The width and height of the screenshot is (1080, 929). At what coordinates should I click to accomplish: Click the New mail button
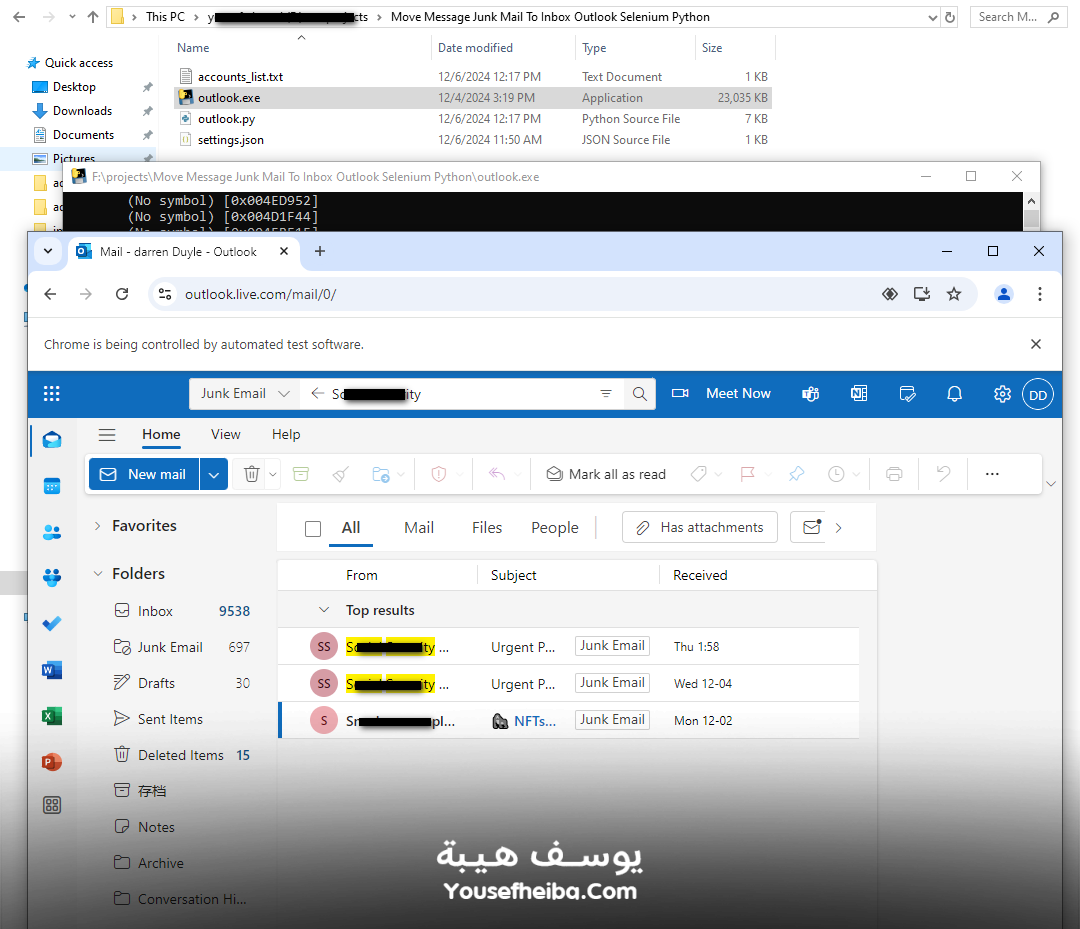(143, 473)
